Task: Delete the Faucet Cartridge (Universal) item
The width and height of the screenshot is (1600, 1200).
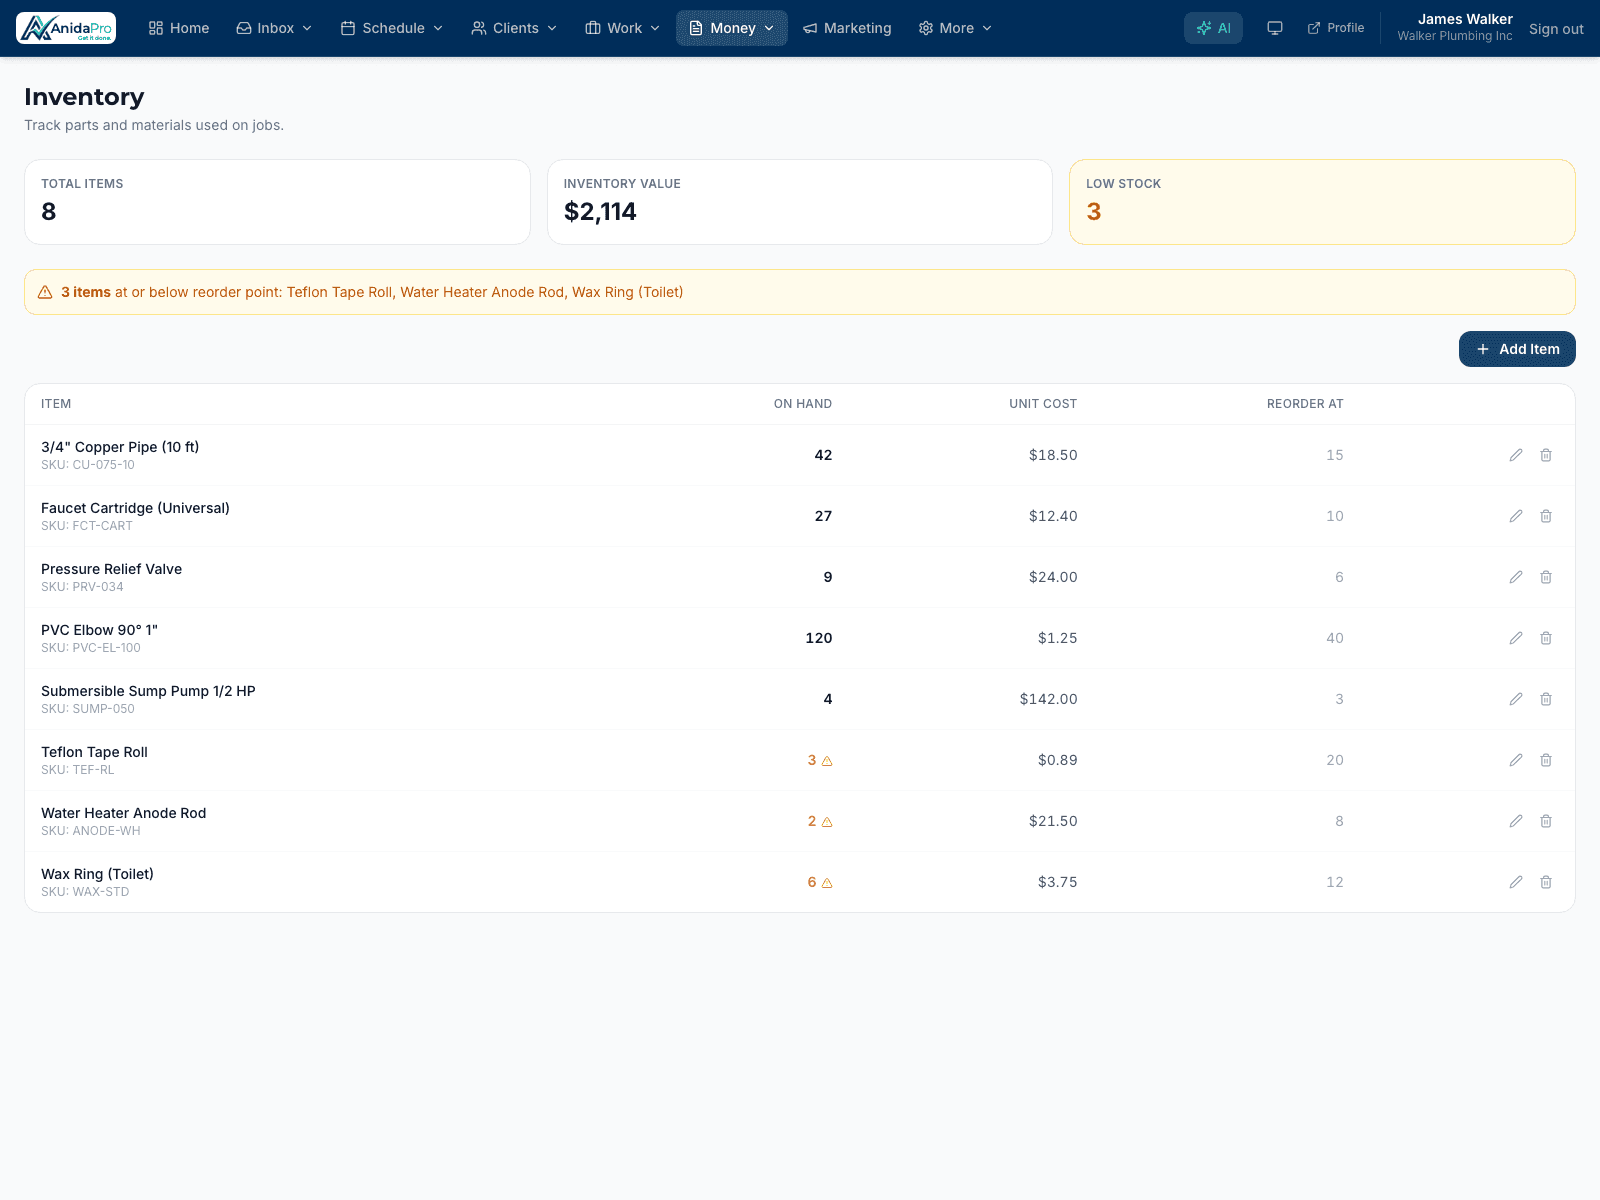Action: [x=1546, y=516]
